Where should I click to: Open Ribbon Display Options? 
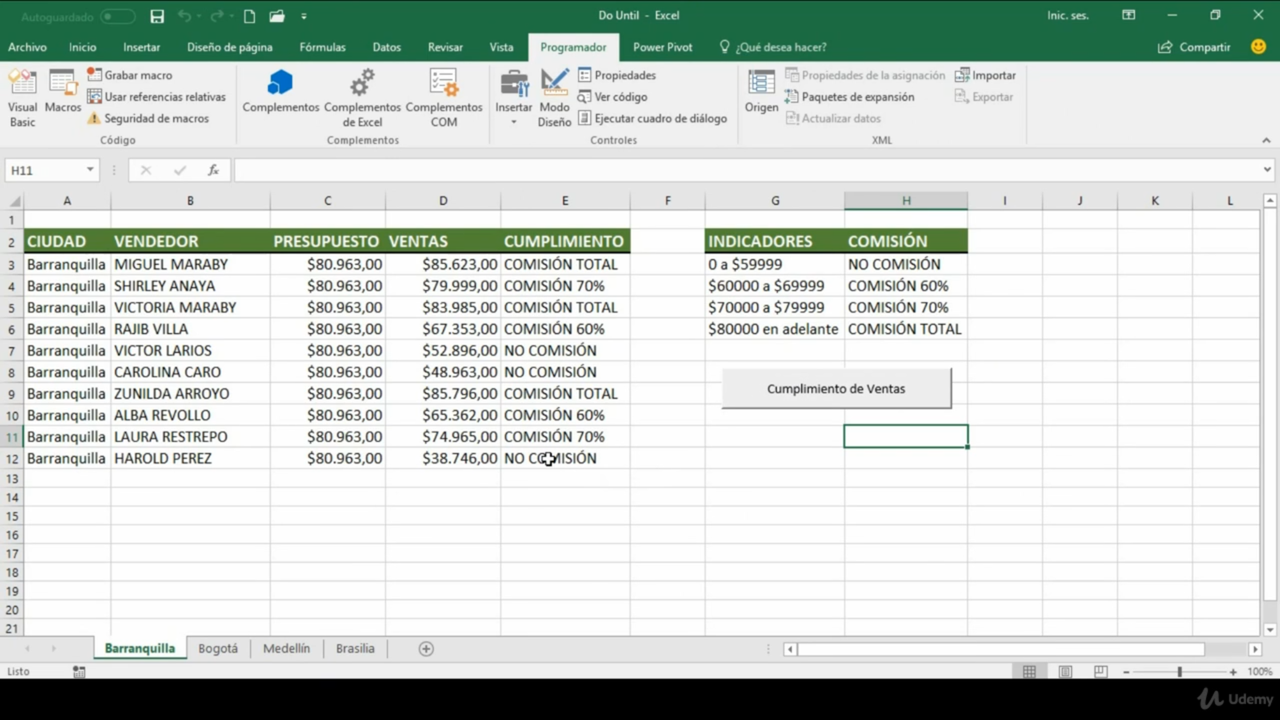click(x=1129, y=16)
